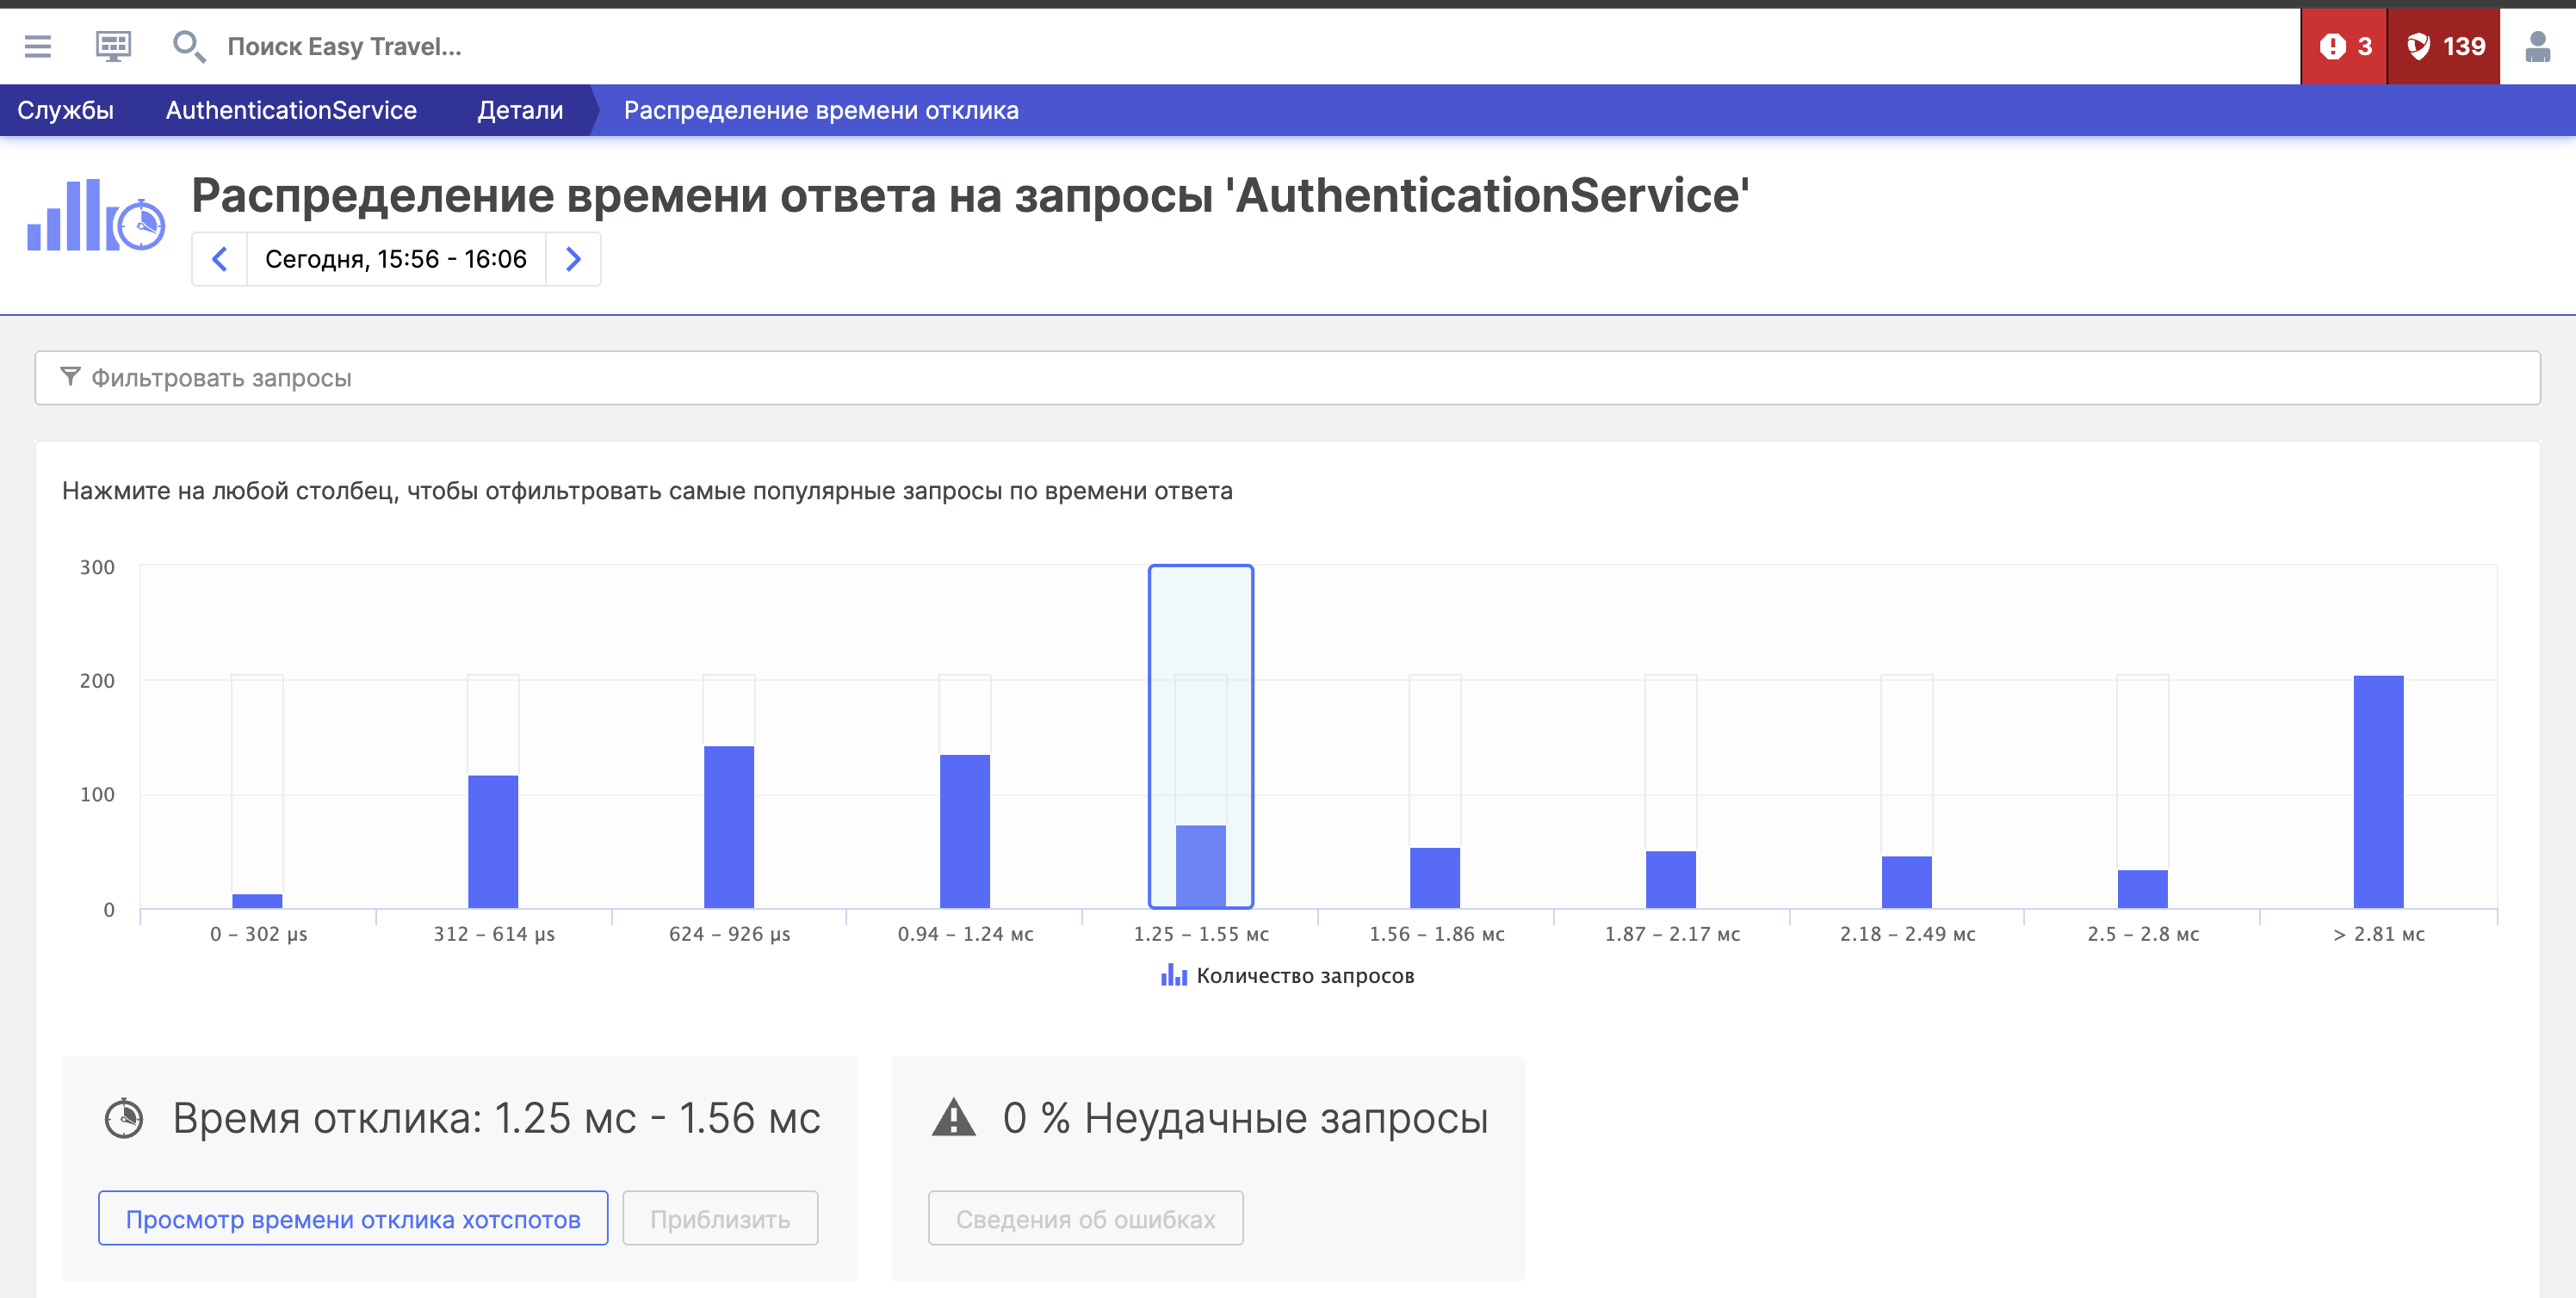Click the response time distribution chart icon
Image resolution: width=2576 pixels, height=1298 pixels.
point(96,216)
